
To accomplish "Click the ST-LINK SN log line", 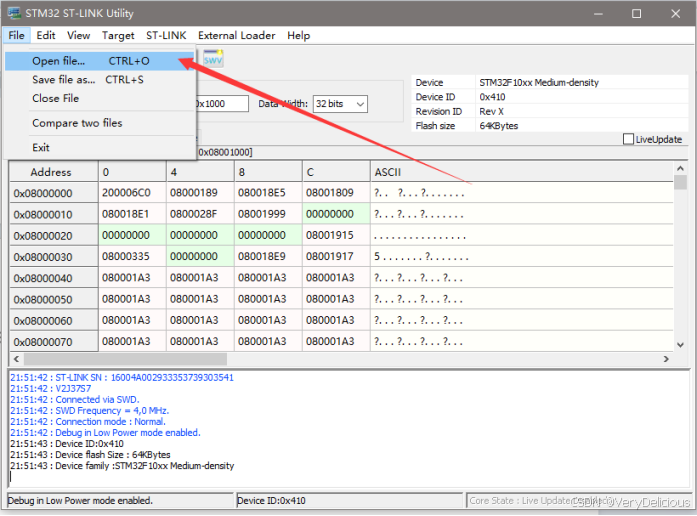I will click(x=122, y=377).
